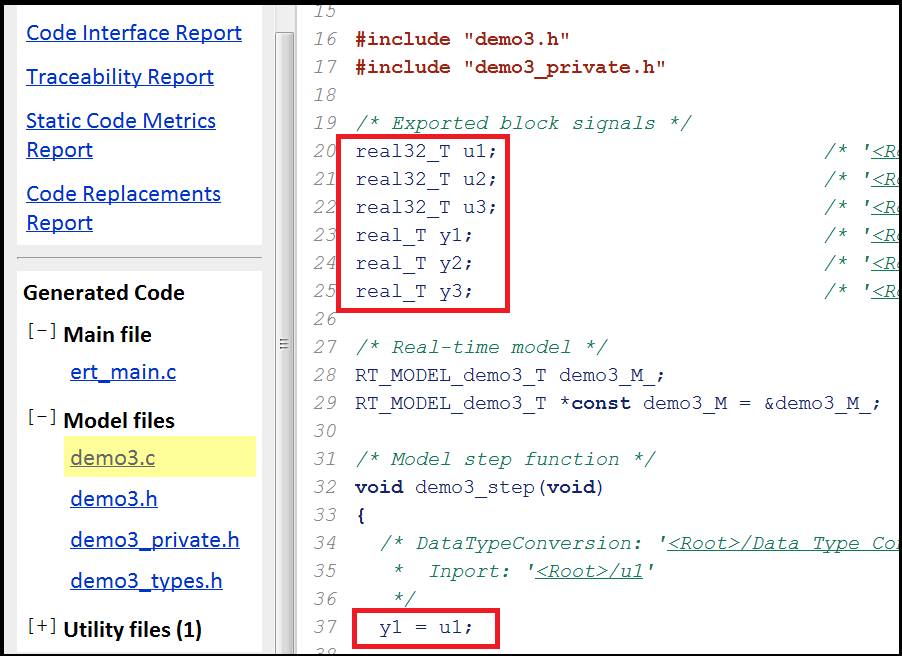Click the 'Generated Code' heading
Image resolution: width=902 pixels, height=656 pixels.
pyautogui.click(x=104, y=293)
